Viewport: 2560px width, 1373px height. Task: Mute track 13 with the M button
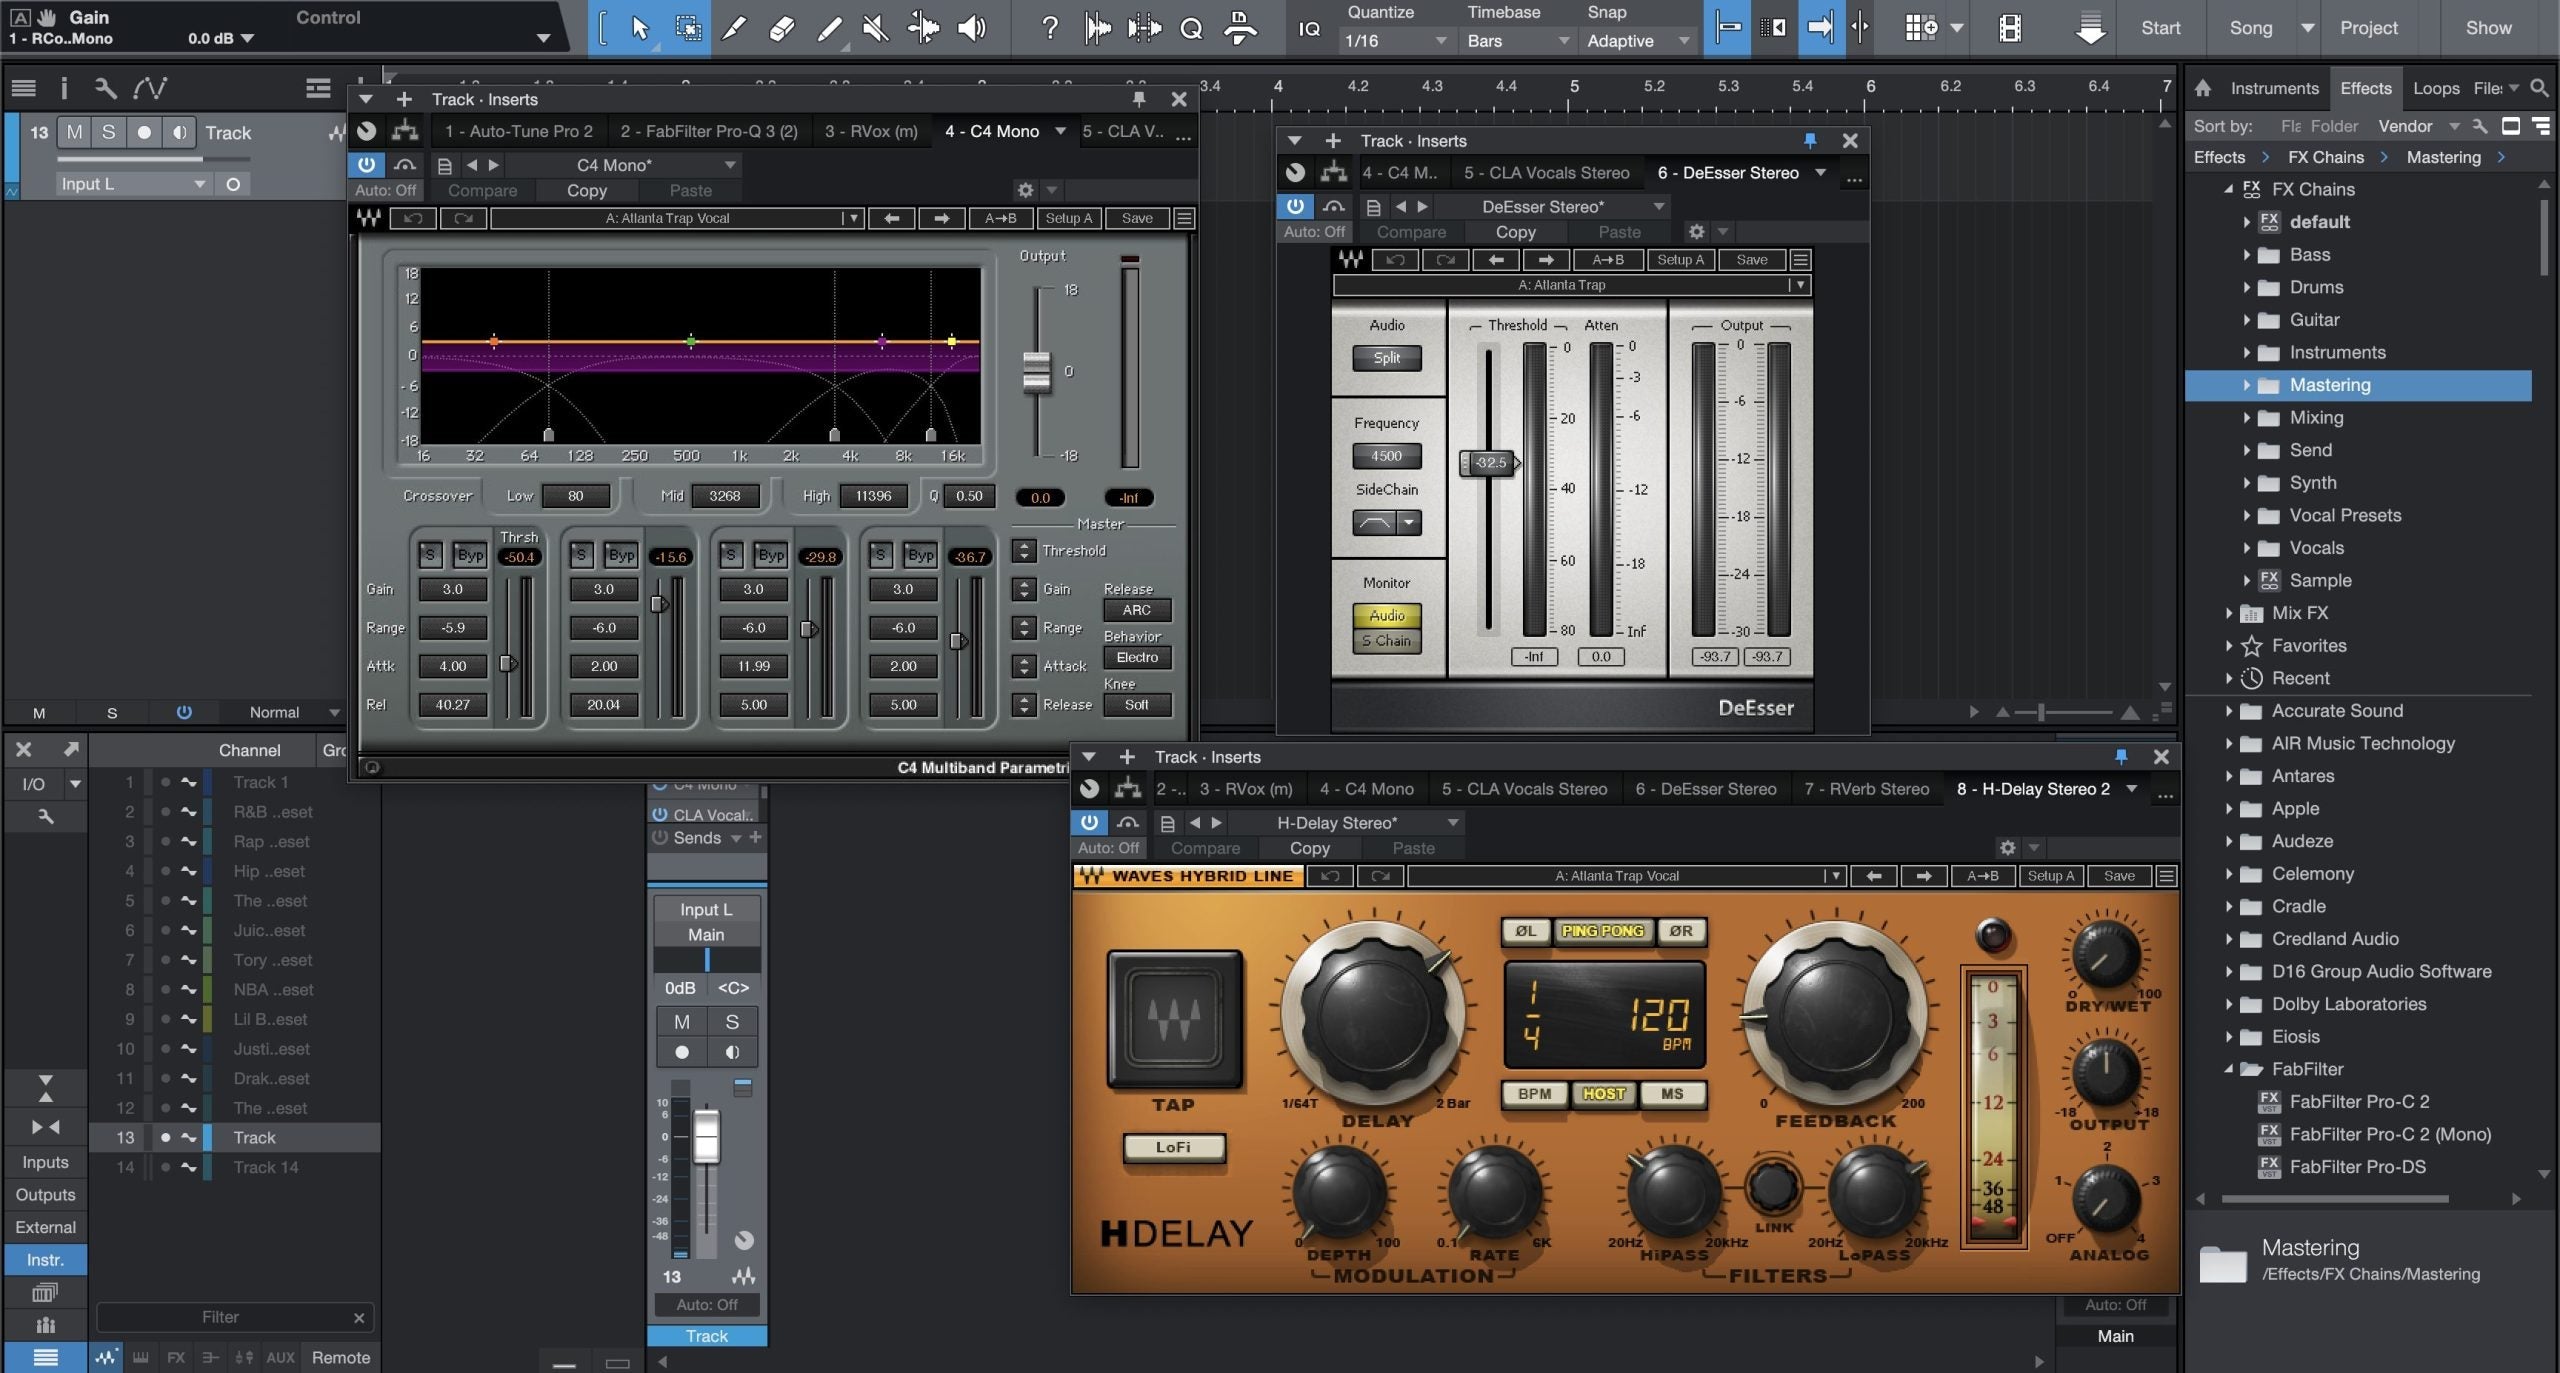[x=683, y=1022]
